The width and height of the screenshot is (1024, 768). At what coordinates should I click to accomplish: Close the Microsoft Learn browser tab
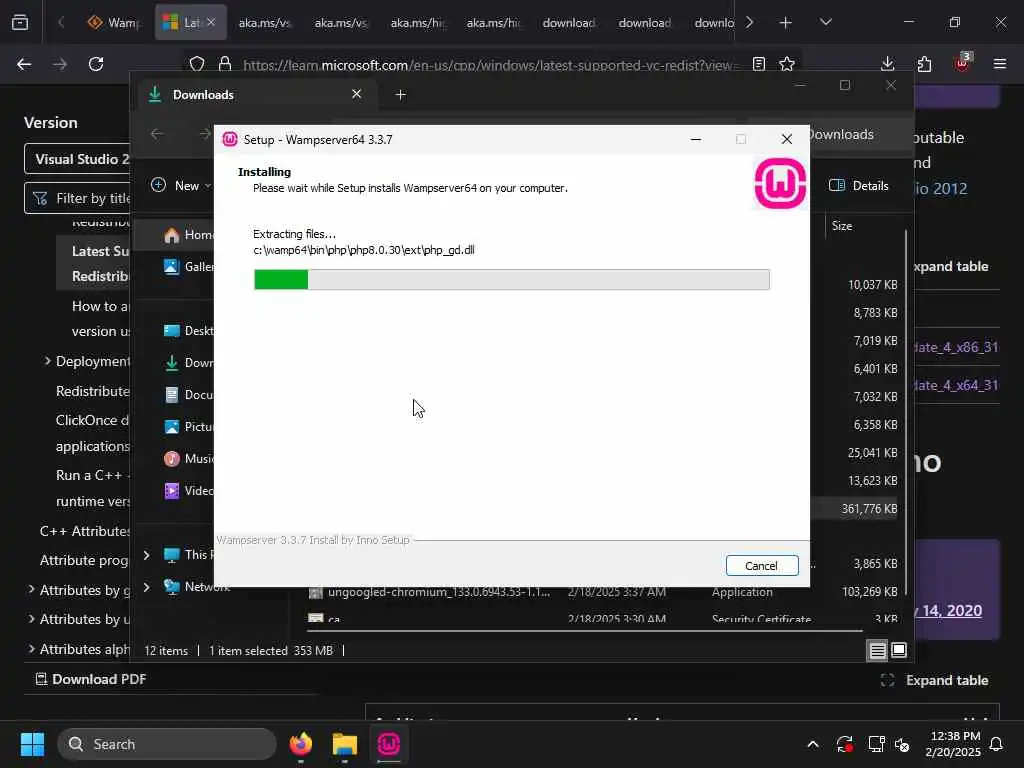pyautogui.click(x=211, y=22)
